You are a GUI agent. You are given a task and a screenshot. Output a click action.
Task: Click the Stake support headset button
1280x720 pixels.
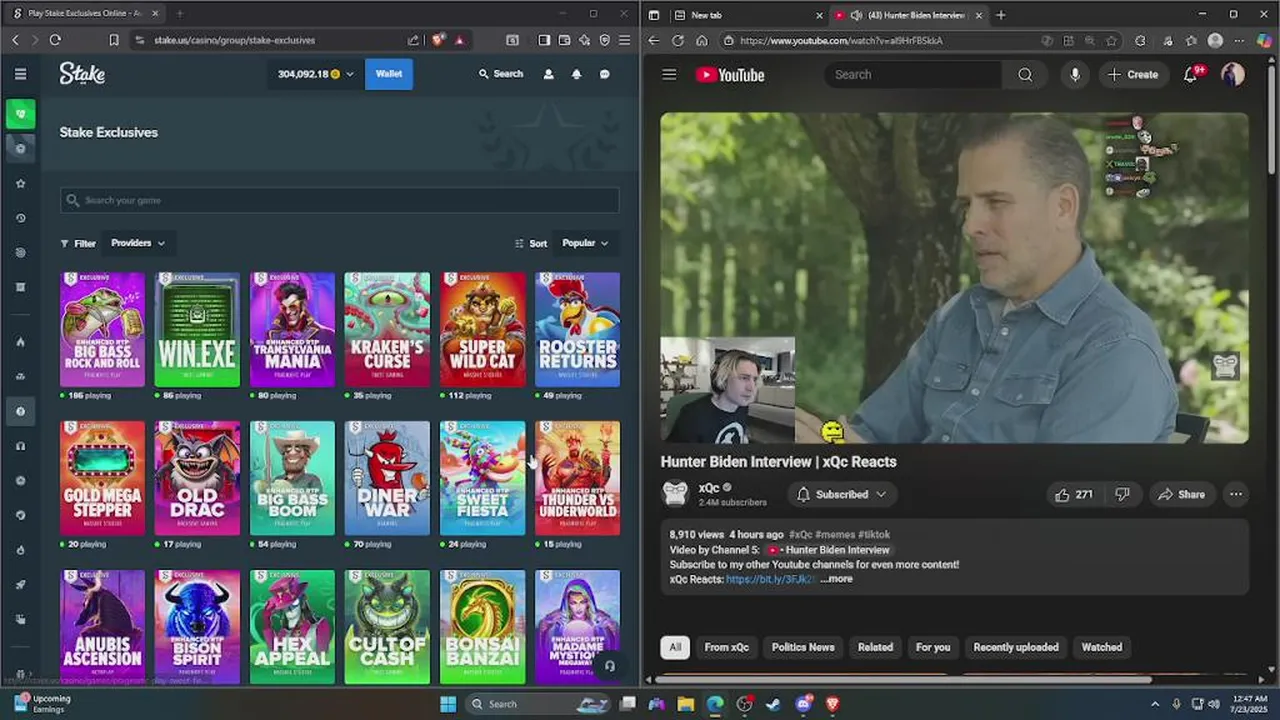tap(609, 665)
